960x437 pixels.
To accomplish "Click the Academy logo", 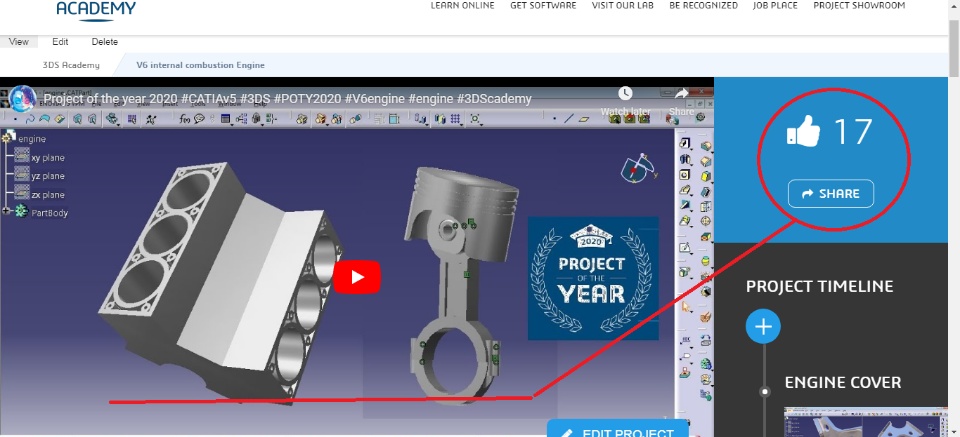I will 96,10.
